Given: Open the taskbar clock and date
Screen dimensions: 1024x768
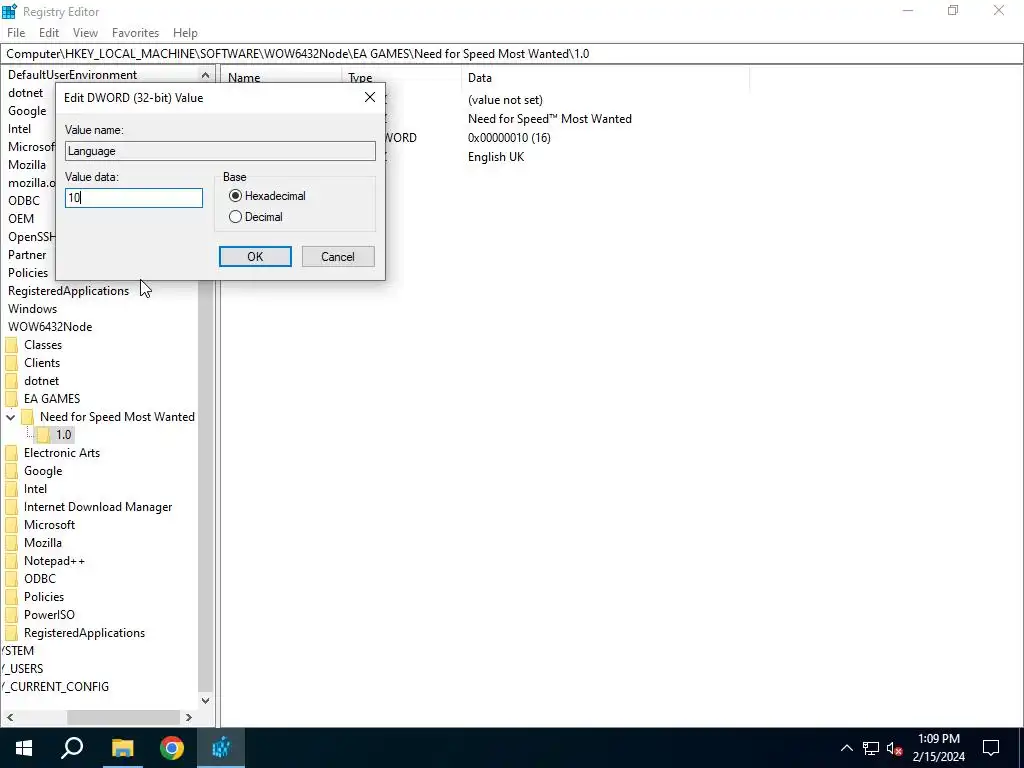Looking at the screenshot, I should [938, 748].
